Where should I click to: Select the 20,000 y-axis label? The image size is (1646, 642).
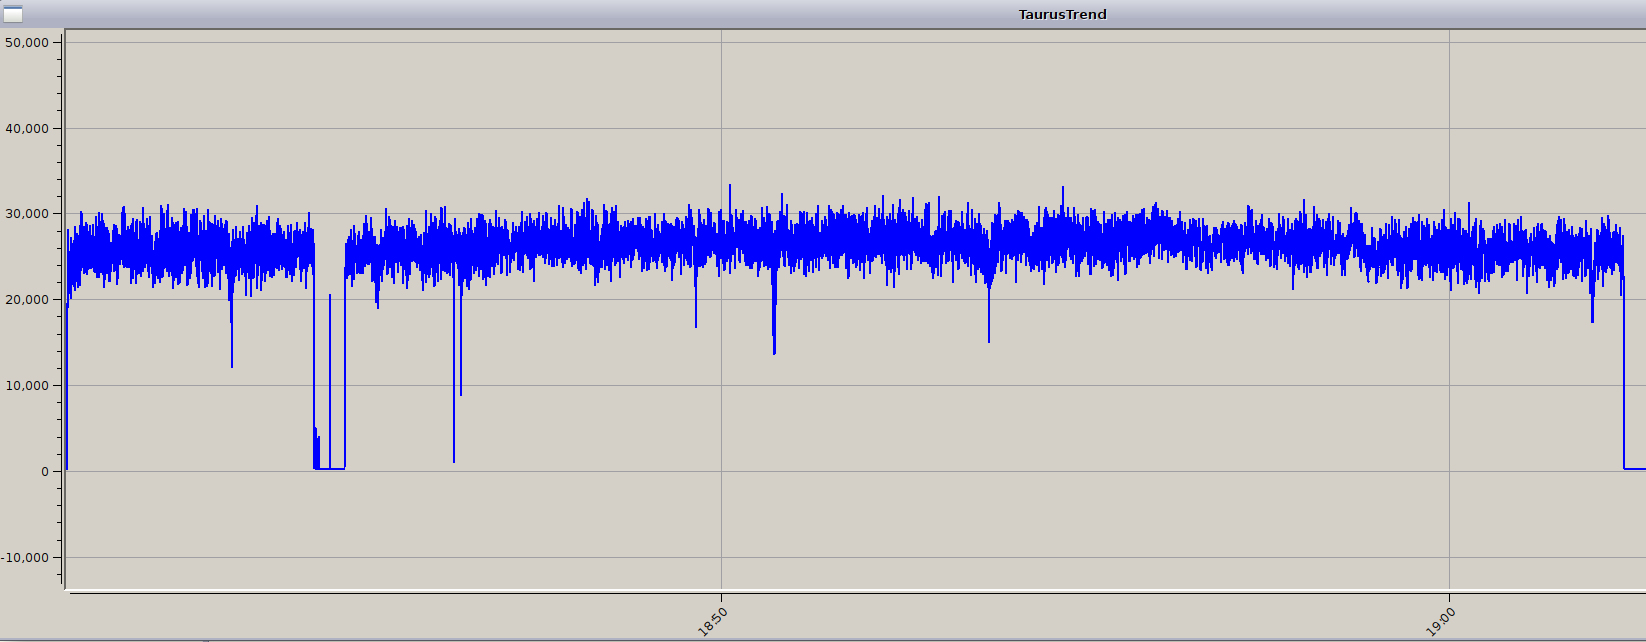click(27, 300)
